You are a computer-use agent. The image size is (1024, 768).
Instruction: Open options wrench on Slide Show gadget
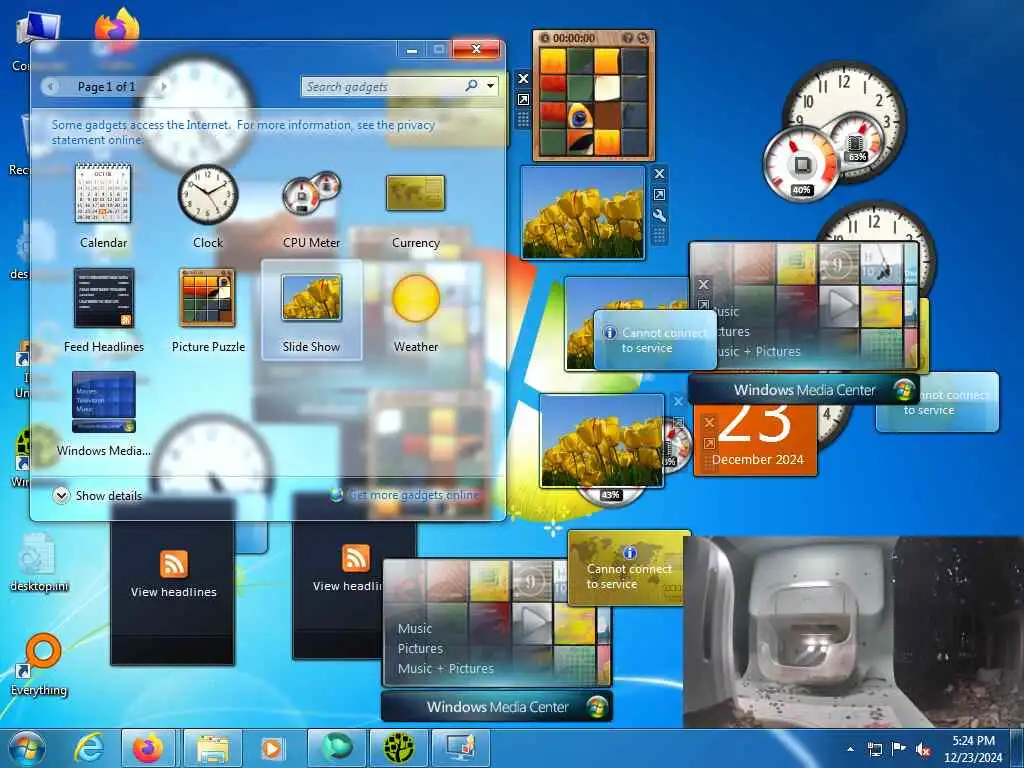coord(659,216)
